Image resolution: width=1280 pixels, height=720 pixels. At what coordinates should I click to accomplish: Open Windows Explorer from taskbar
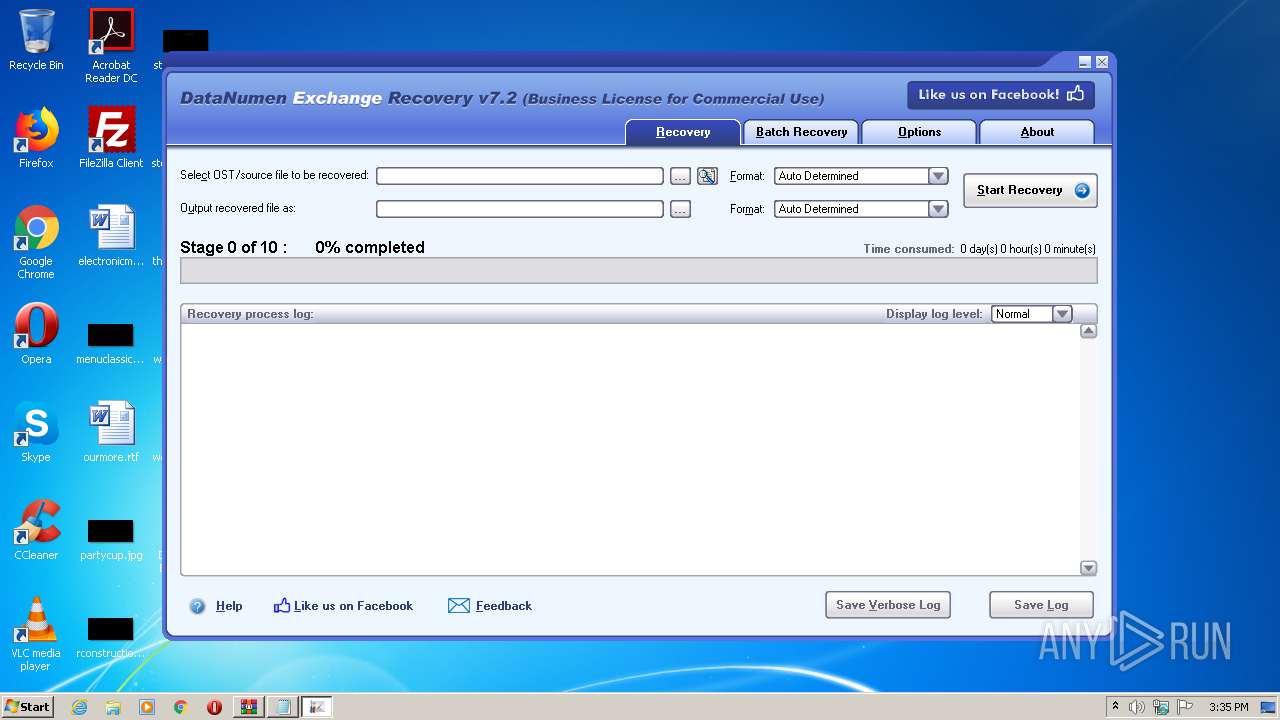pyautogui.click(x=113, y=707)
